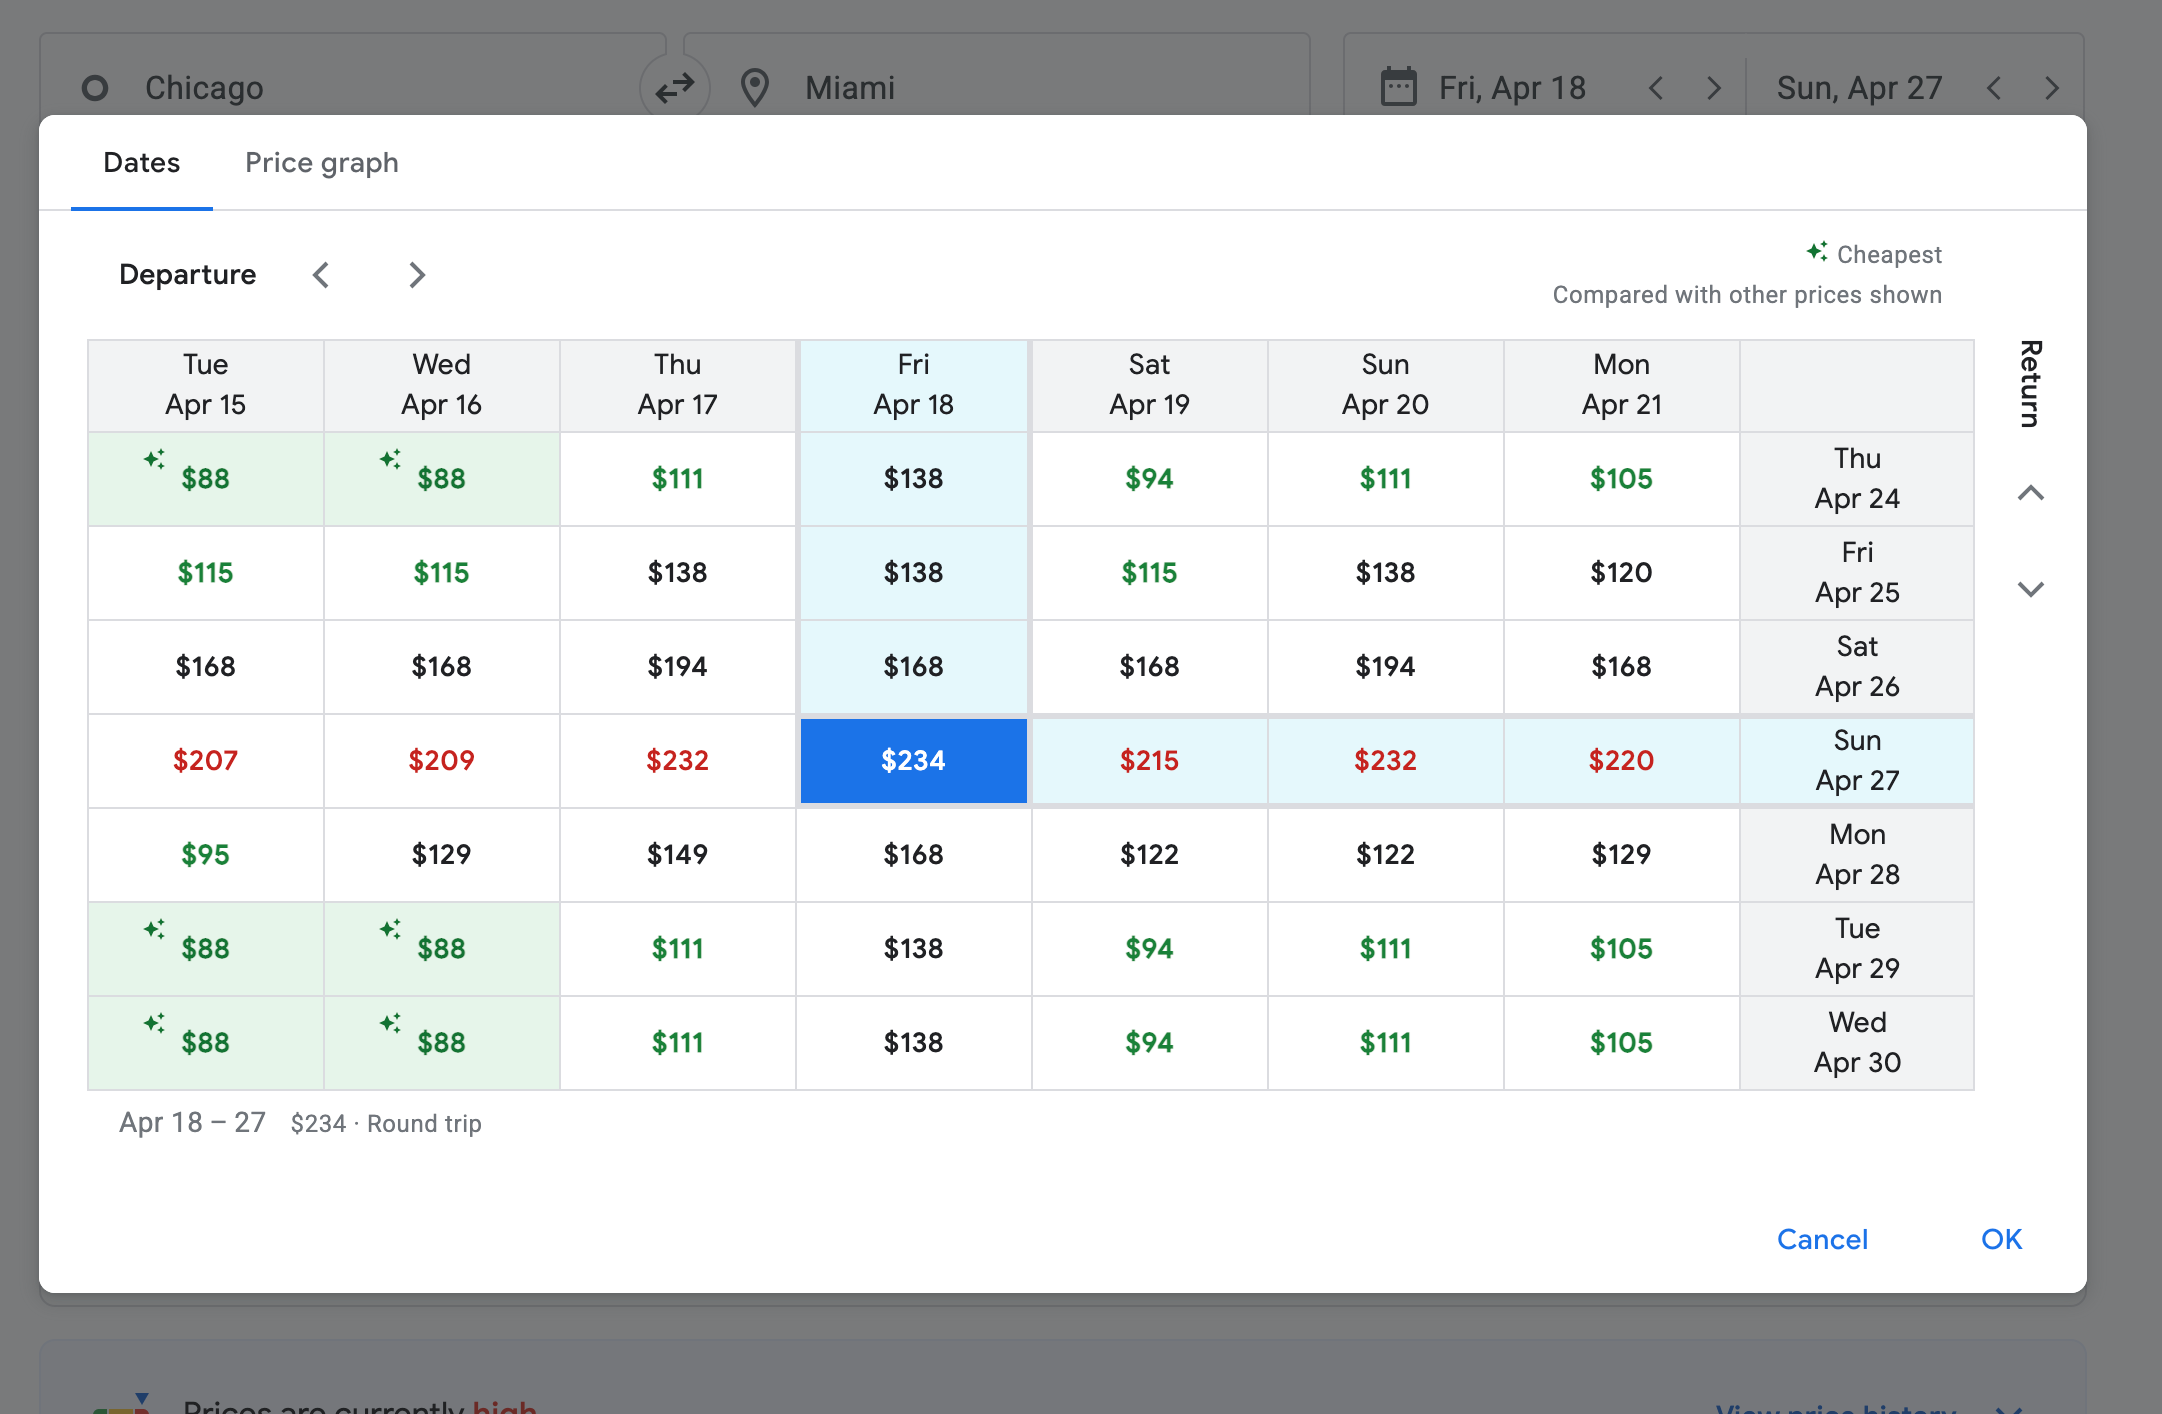Go to previous departure week with left chevron
The height and width of the screenshot is (1414, 2162).
pos(321,275)
